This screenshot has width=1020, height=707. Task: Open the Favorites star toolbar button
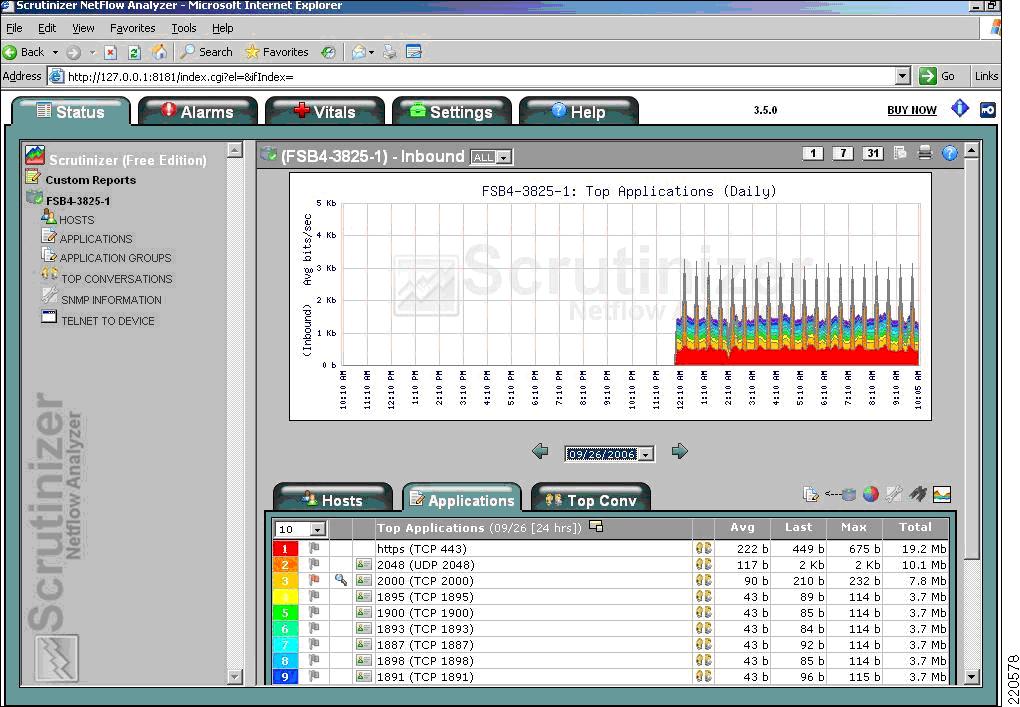[276, 52]
